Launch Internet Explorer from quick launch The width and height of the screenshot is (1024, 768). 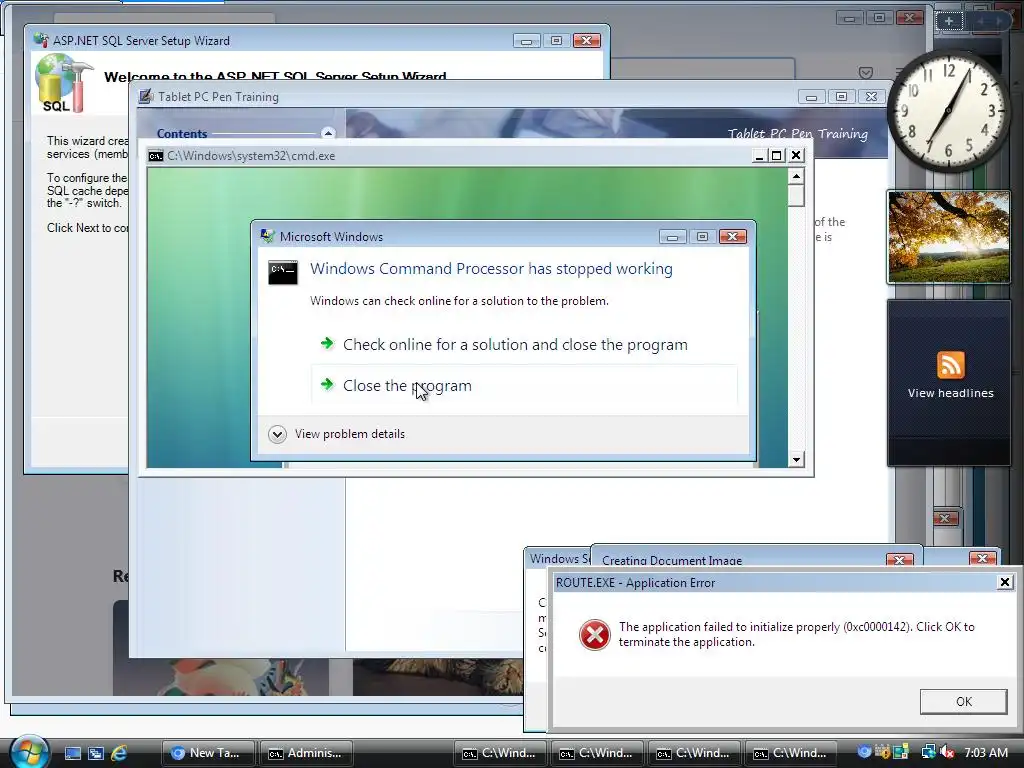pyautogui.click(x=119, y=753)
